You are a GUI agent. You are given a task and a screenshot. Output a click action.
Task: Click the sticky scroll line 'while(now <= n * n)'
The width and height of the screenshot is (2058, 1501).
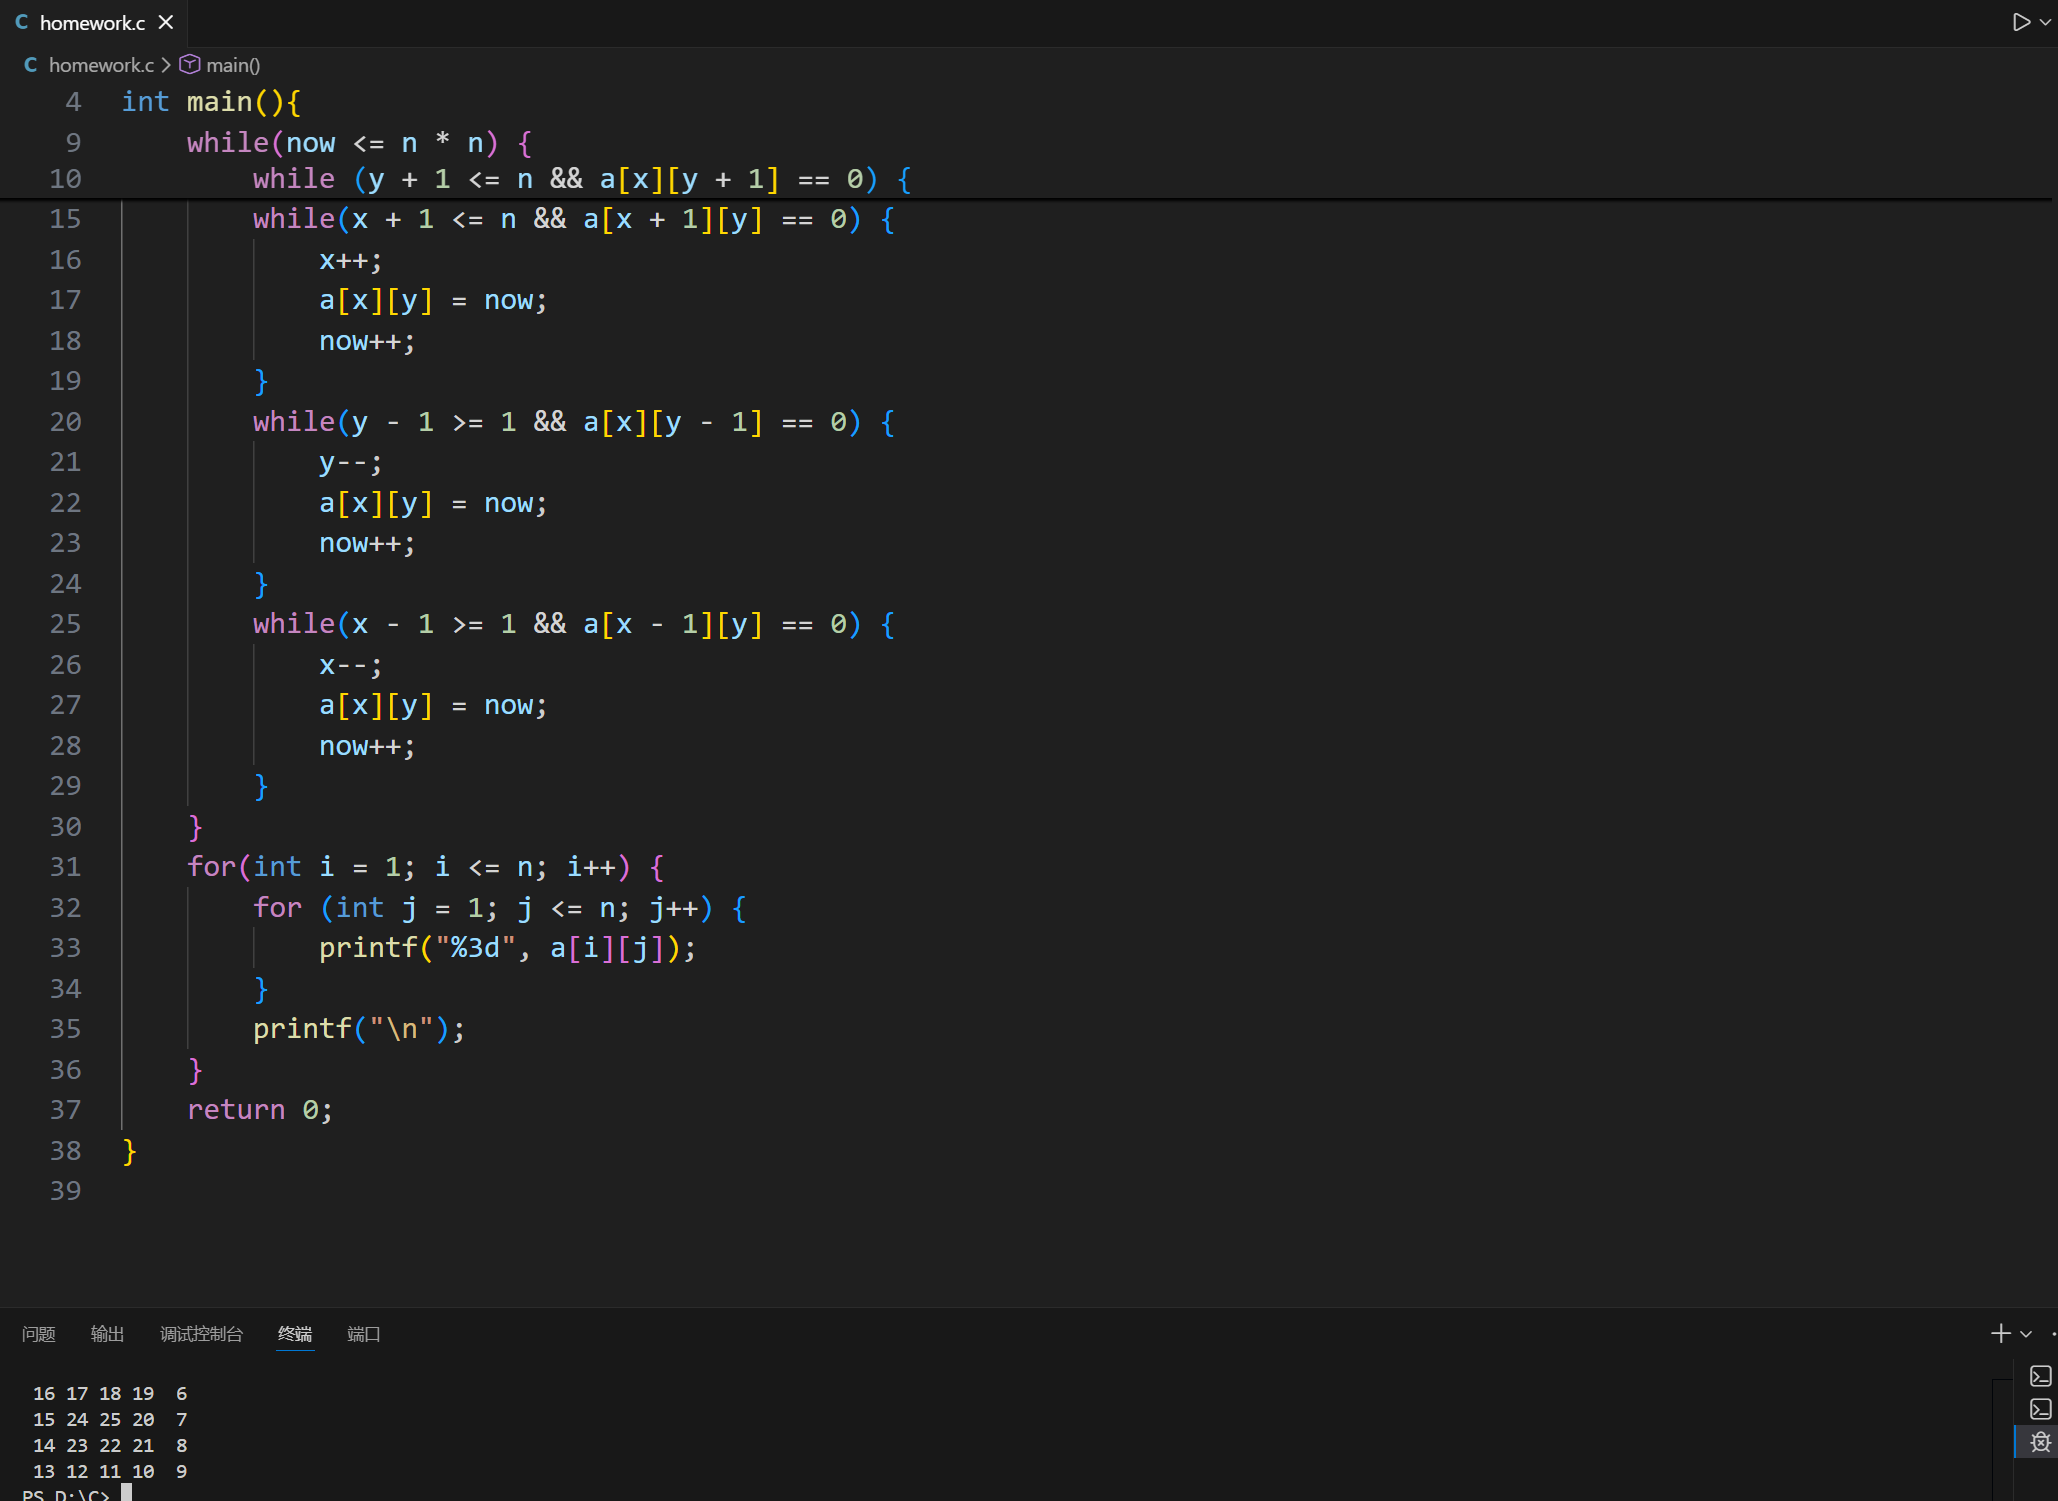coord(359,143)
